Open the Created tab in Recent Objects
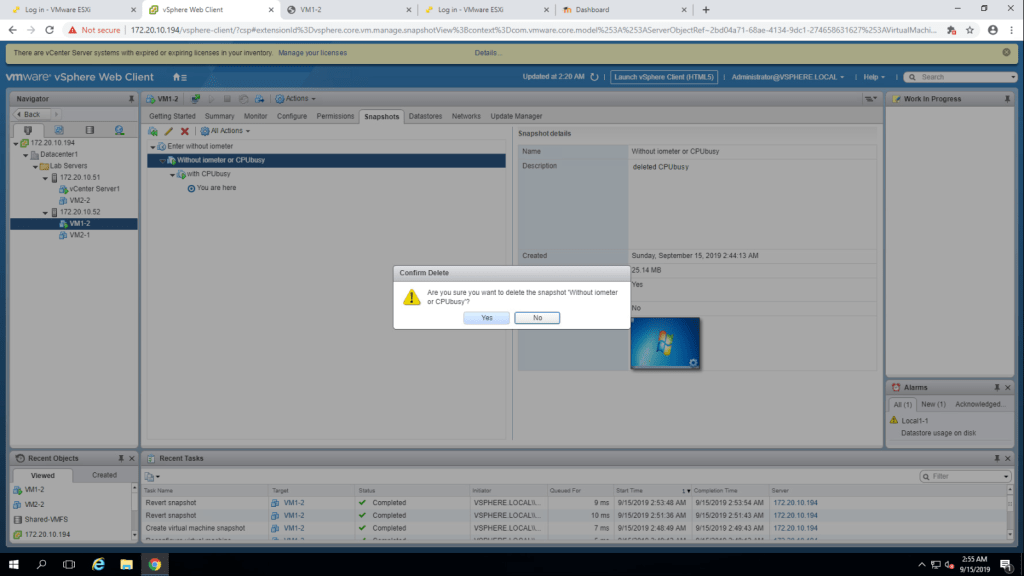 [104, 475]
